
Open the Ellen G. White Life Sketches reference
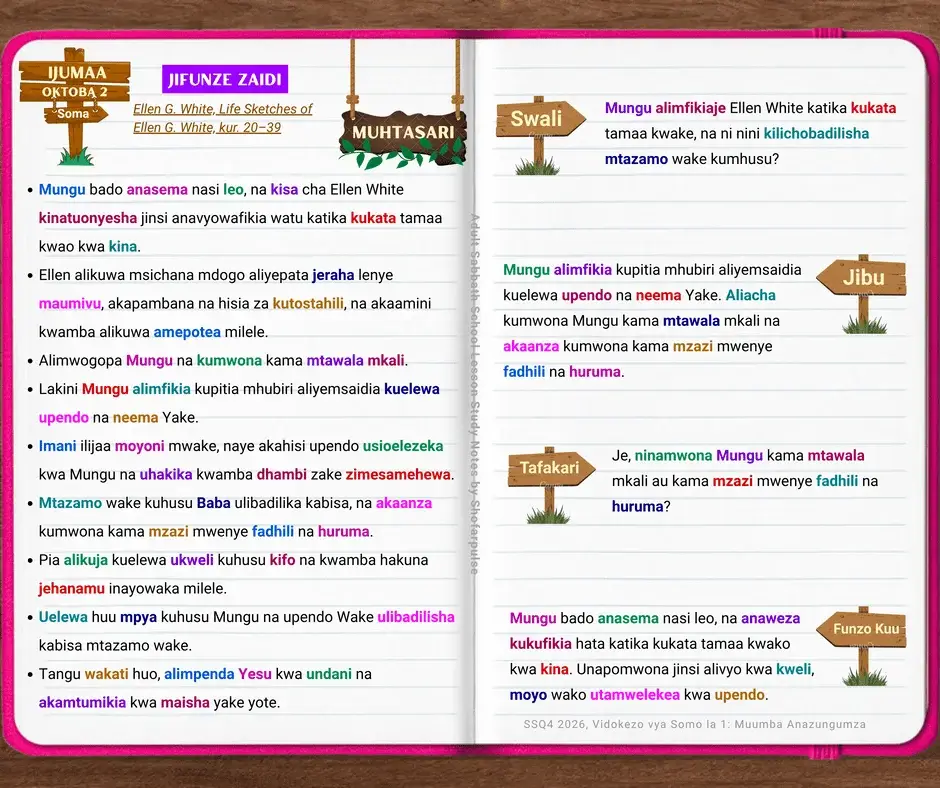pyautogui.click(x=222, y=118)
